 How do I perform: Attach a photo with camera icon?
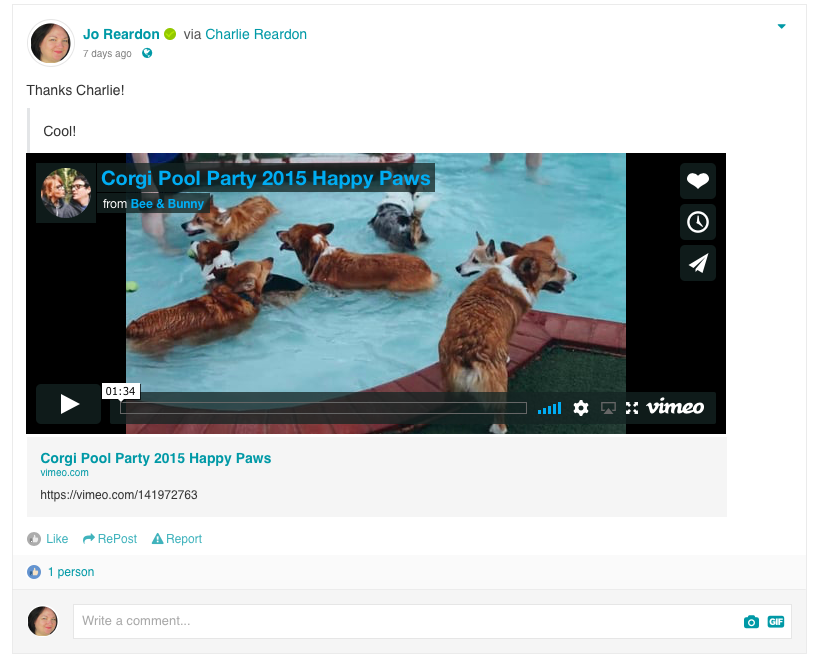tap(751, 621)
